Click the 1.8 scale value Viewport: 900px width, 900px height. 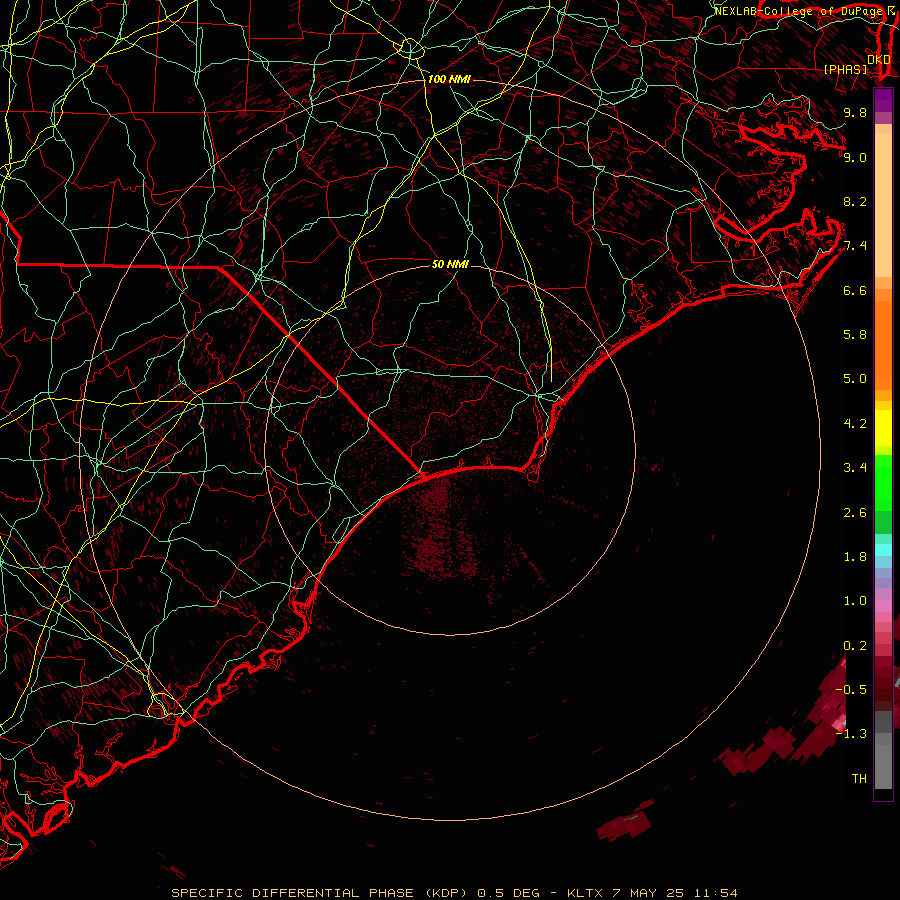click(855, 557)
